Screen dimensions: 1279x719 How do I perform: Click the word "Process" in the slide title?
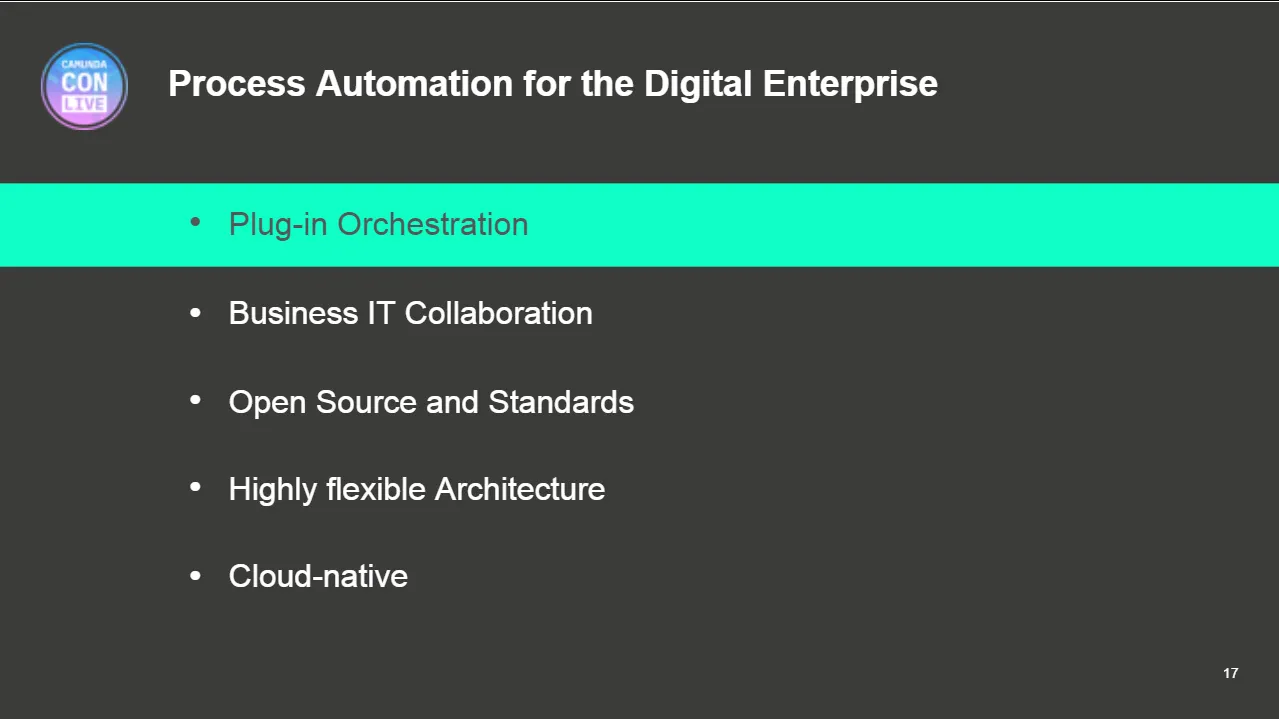(x=237, y=84)
